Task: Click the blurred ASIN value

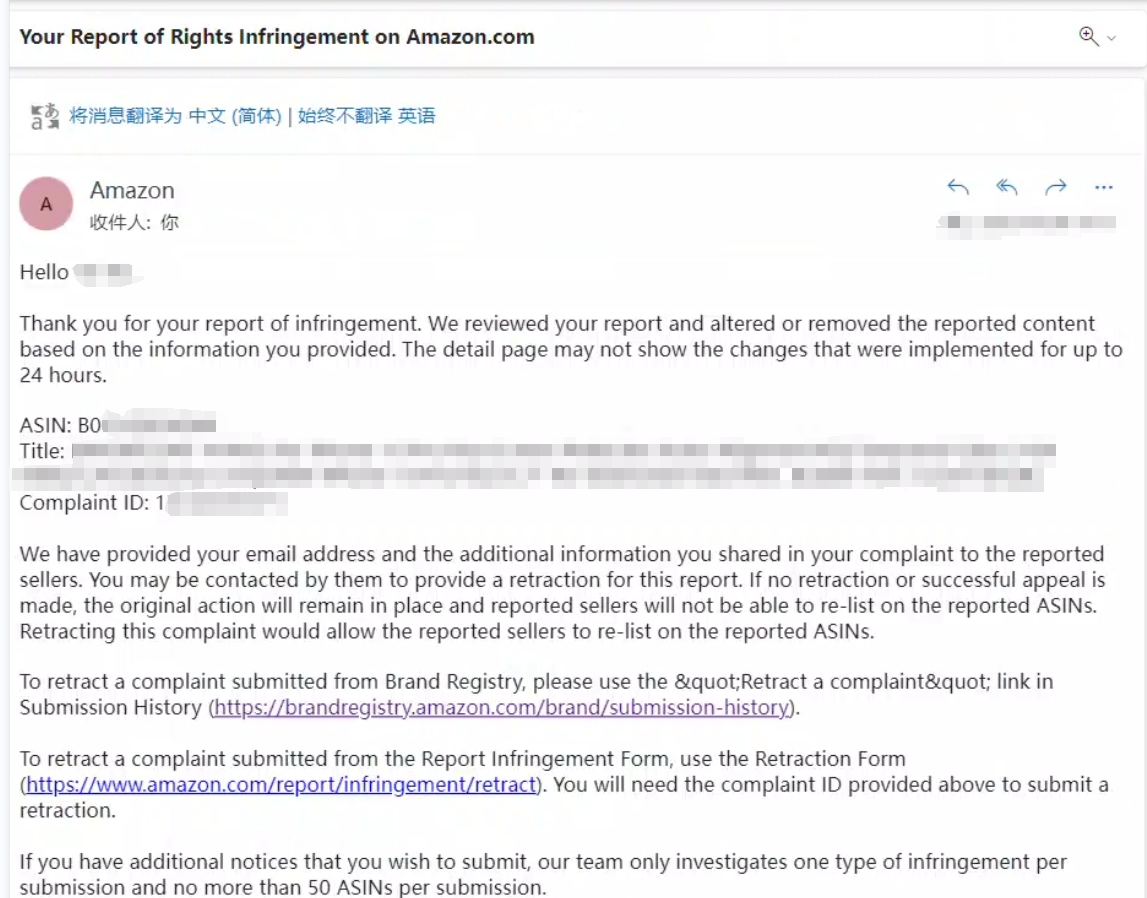Action: pyautogui.click(x=146, y=425)
